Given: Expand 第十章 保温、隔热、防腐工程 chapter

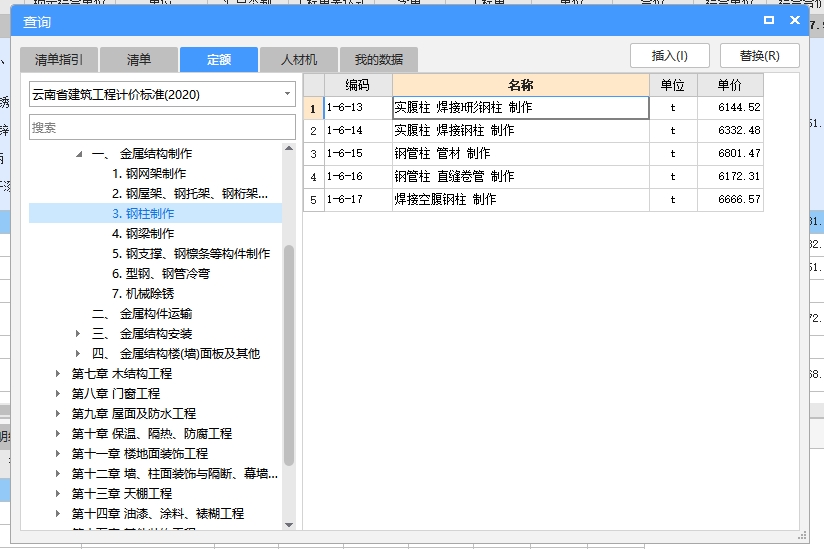Looking at the screenshot, I should 58,433.
